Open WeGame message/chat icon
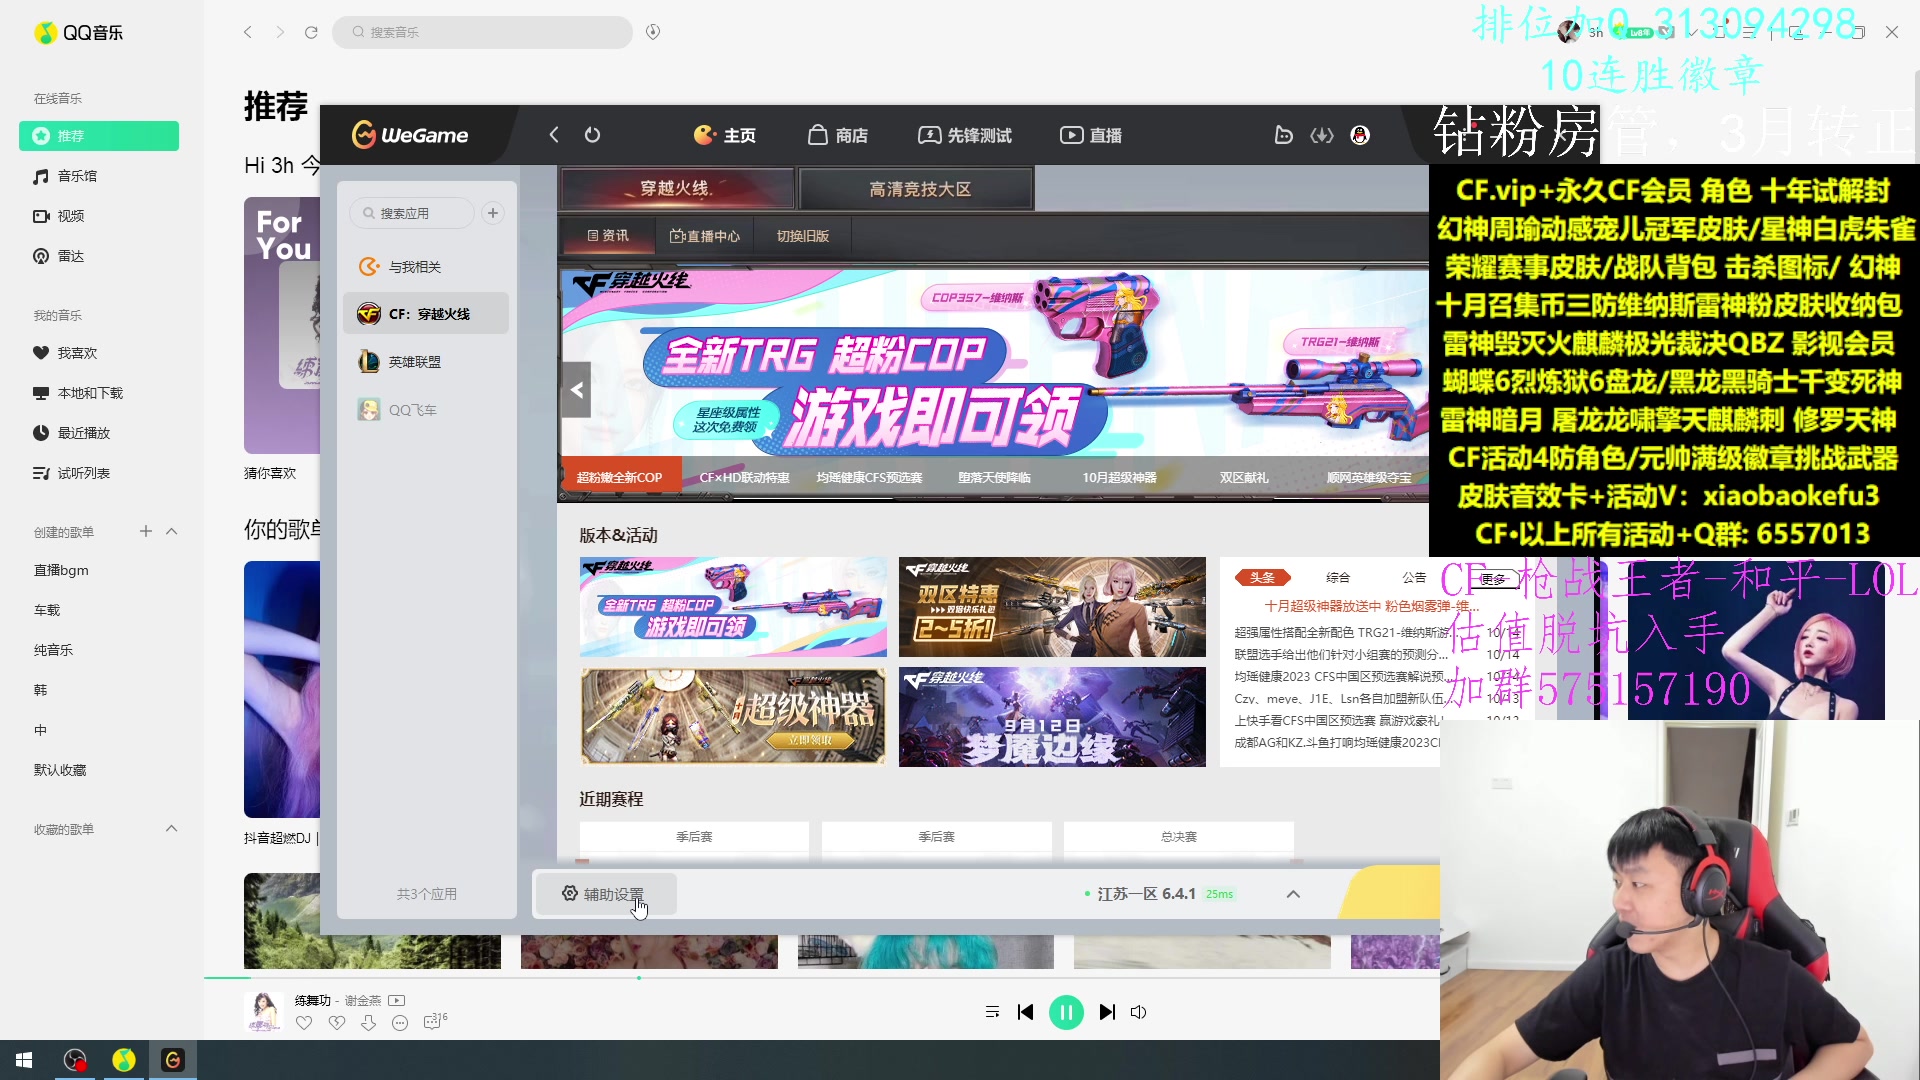1920x1080 pixels. coord(1284,135)
